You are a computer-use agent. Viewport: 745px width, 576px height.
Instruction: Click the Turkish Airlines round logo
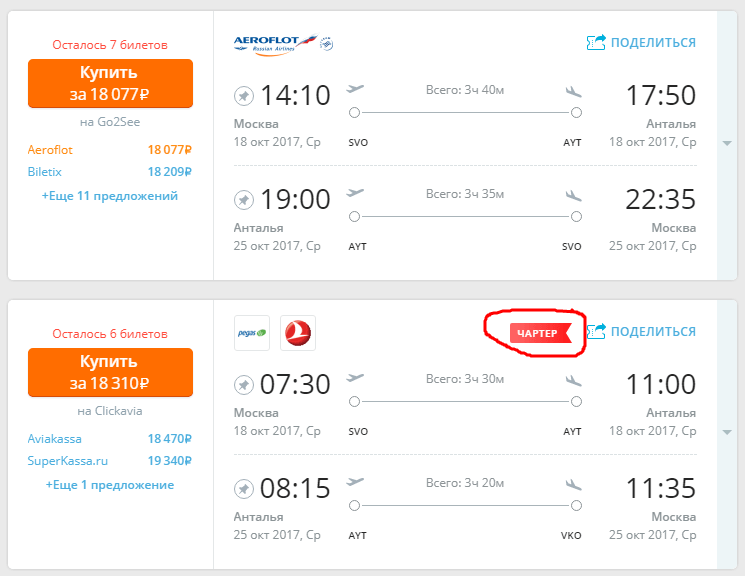297,333
